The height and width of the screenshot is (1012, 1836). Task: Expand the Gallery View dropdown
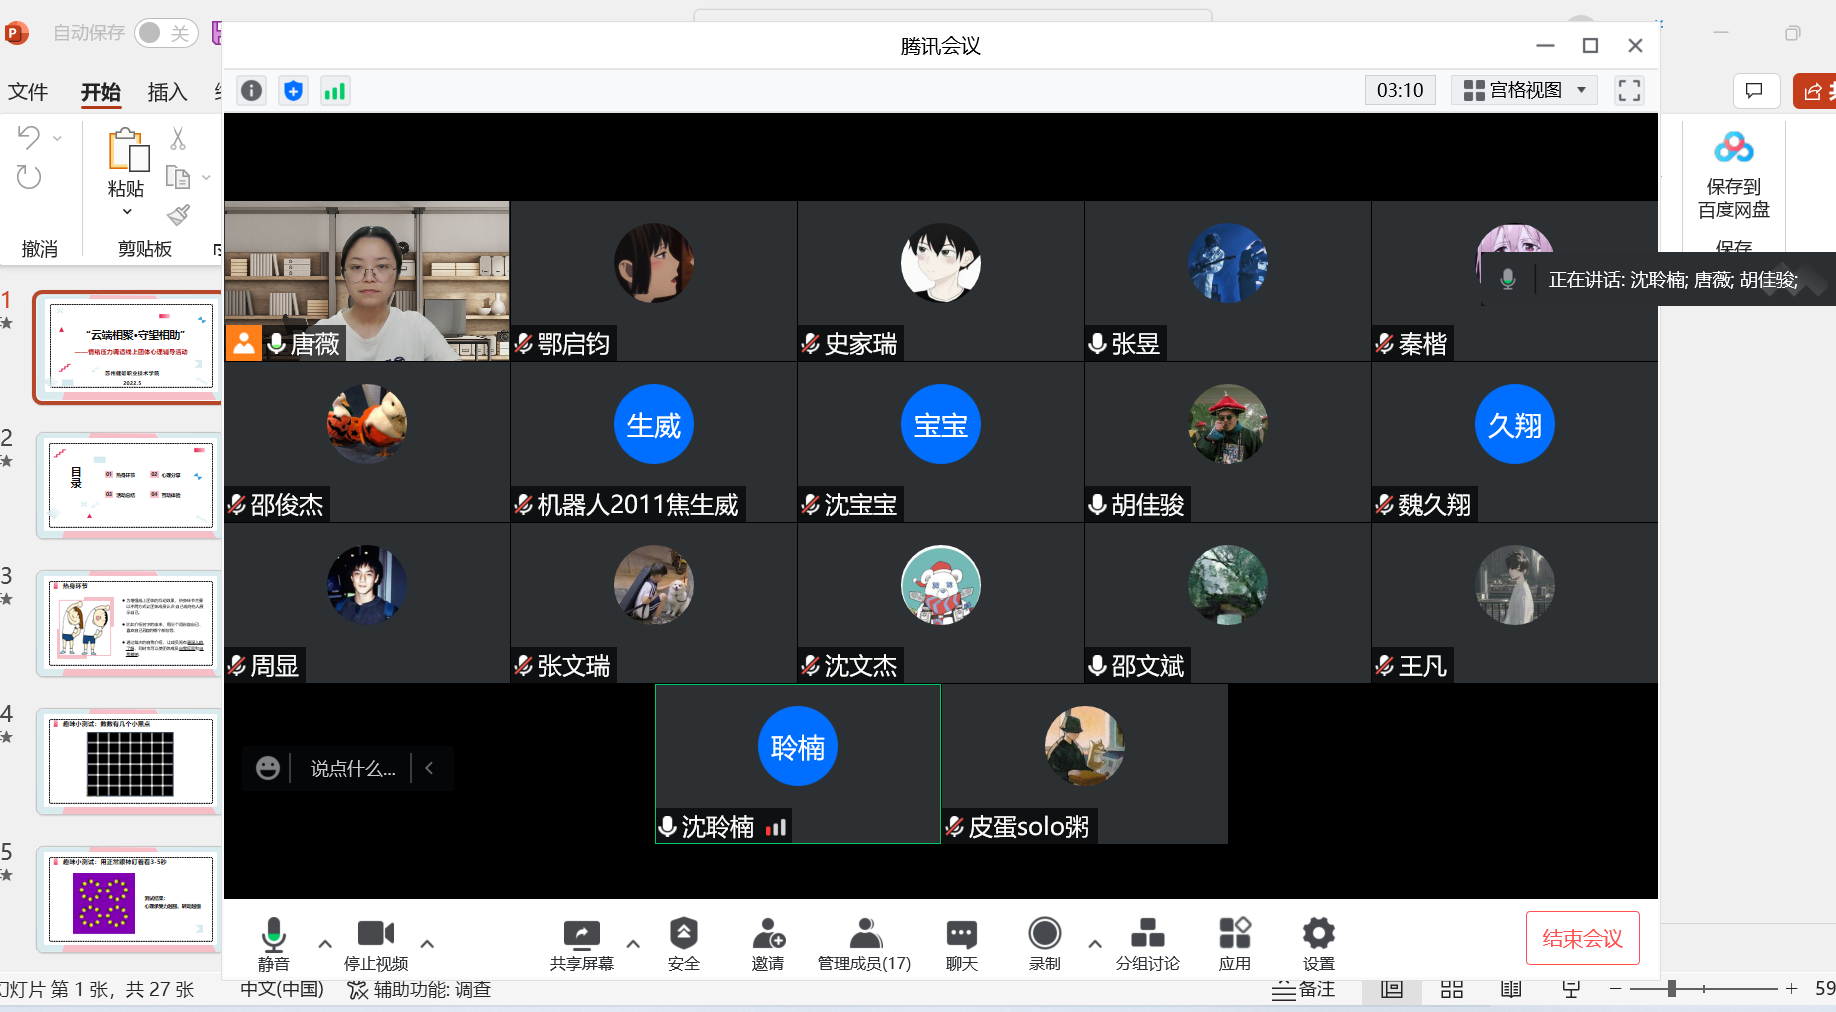[1524, 90]
